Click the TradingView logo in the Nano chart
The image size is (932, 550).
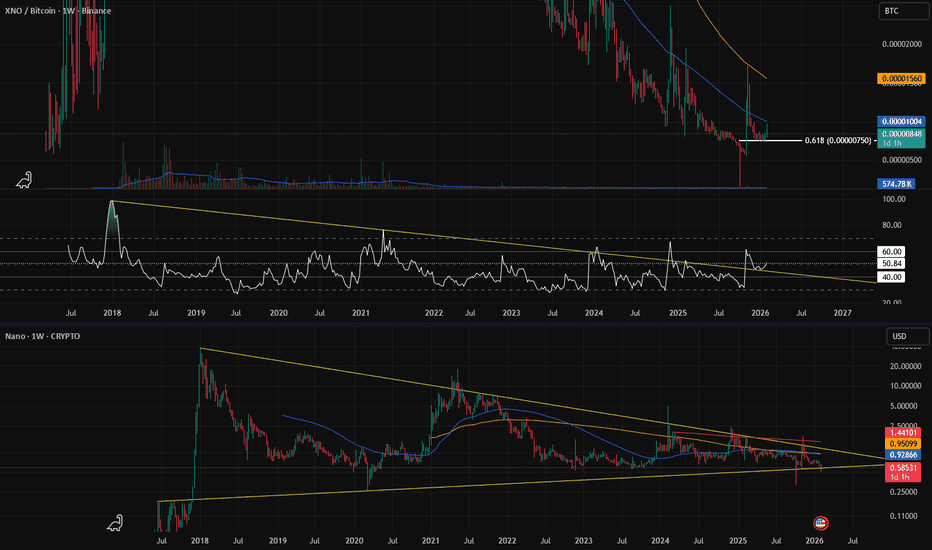(x=115, y=523)
